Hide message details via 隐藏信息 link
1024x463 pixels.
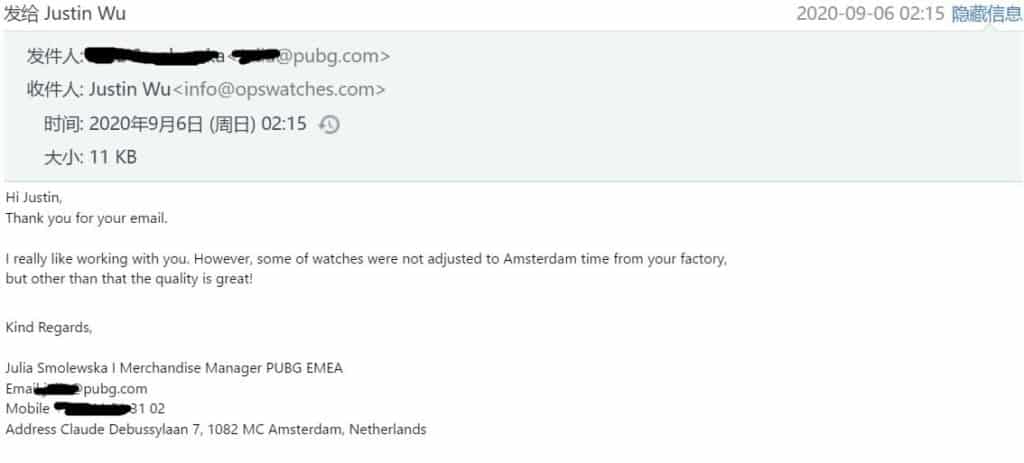click(x=986, y=14)
